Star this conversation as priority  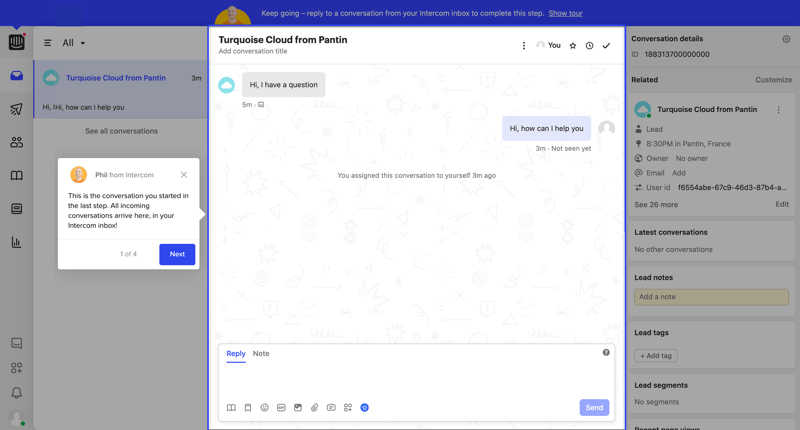coord(573,45)
